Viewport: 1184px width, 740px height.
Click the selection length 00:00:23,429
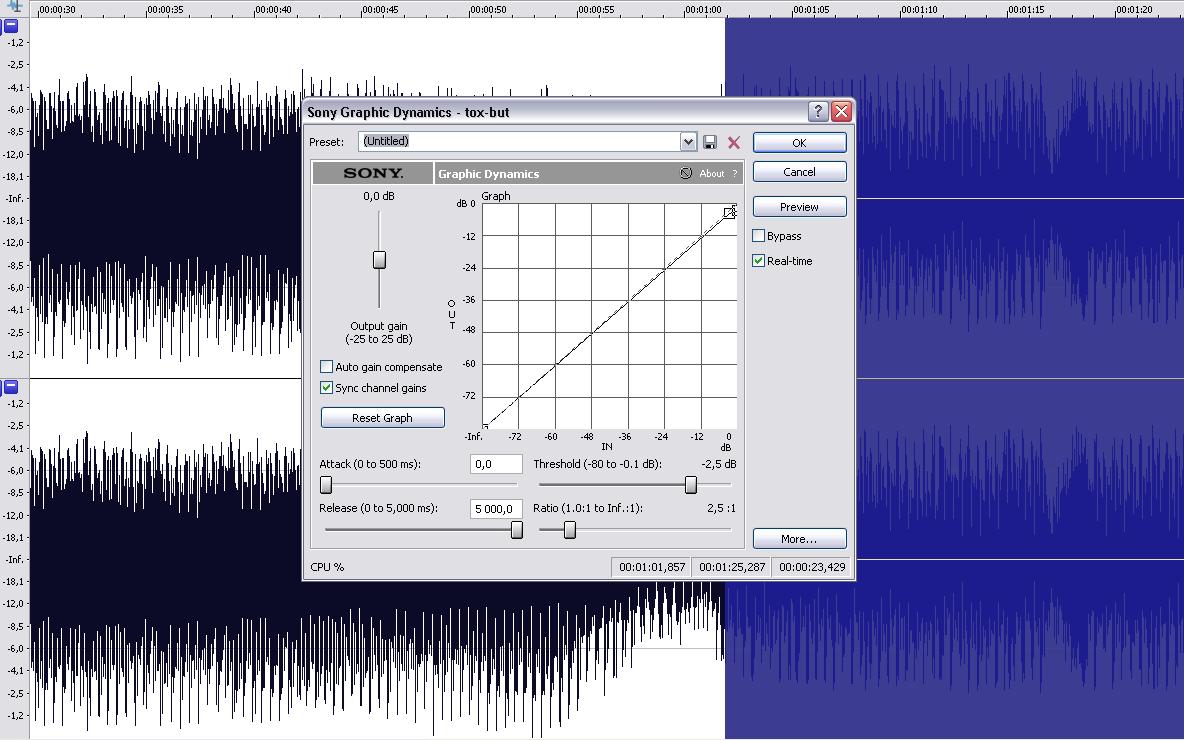tap(812, 567)
